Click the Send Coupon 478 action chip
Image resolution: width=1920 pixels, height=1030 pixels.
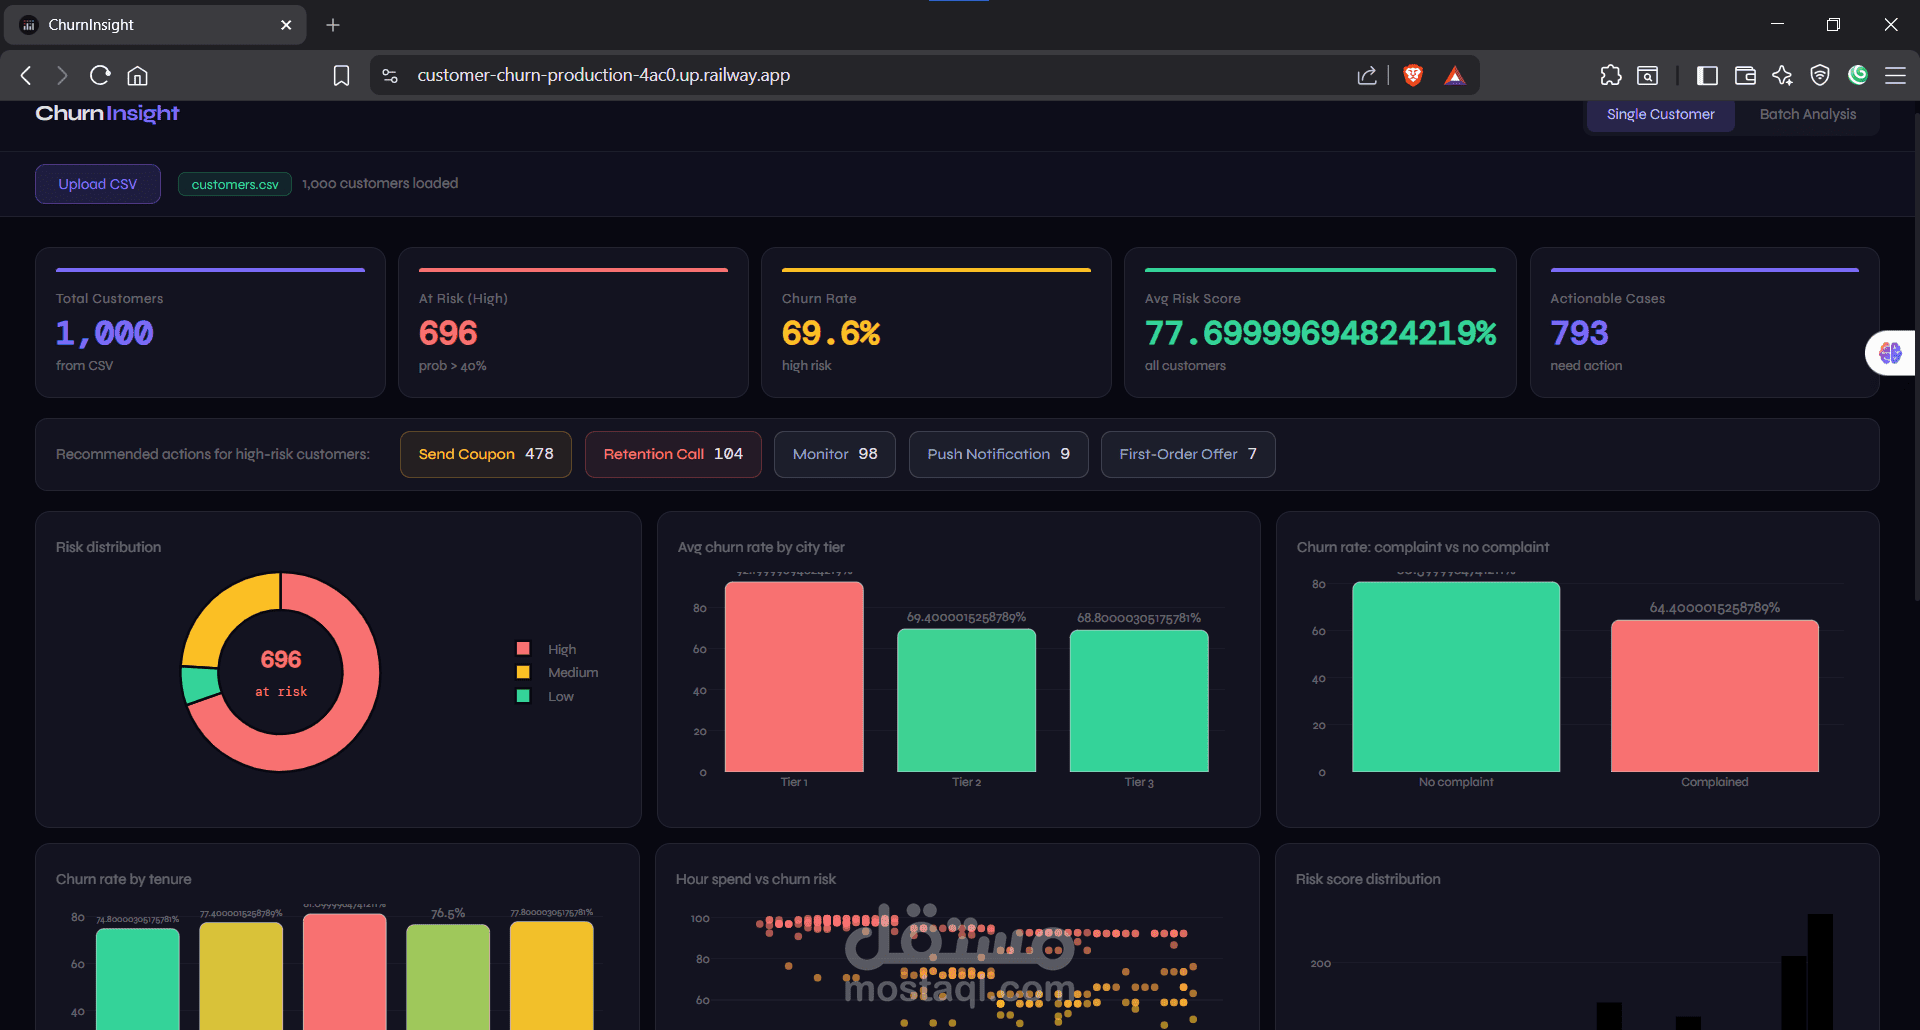[486, 454]
